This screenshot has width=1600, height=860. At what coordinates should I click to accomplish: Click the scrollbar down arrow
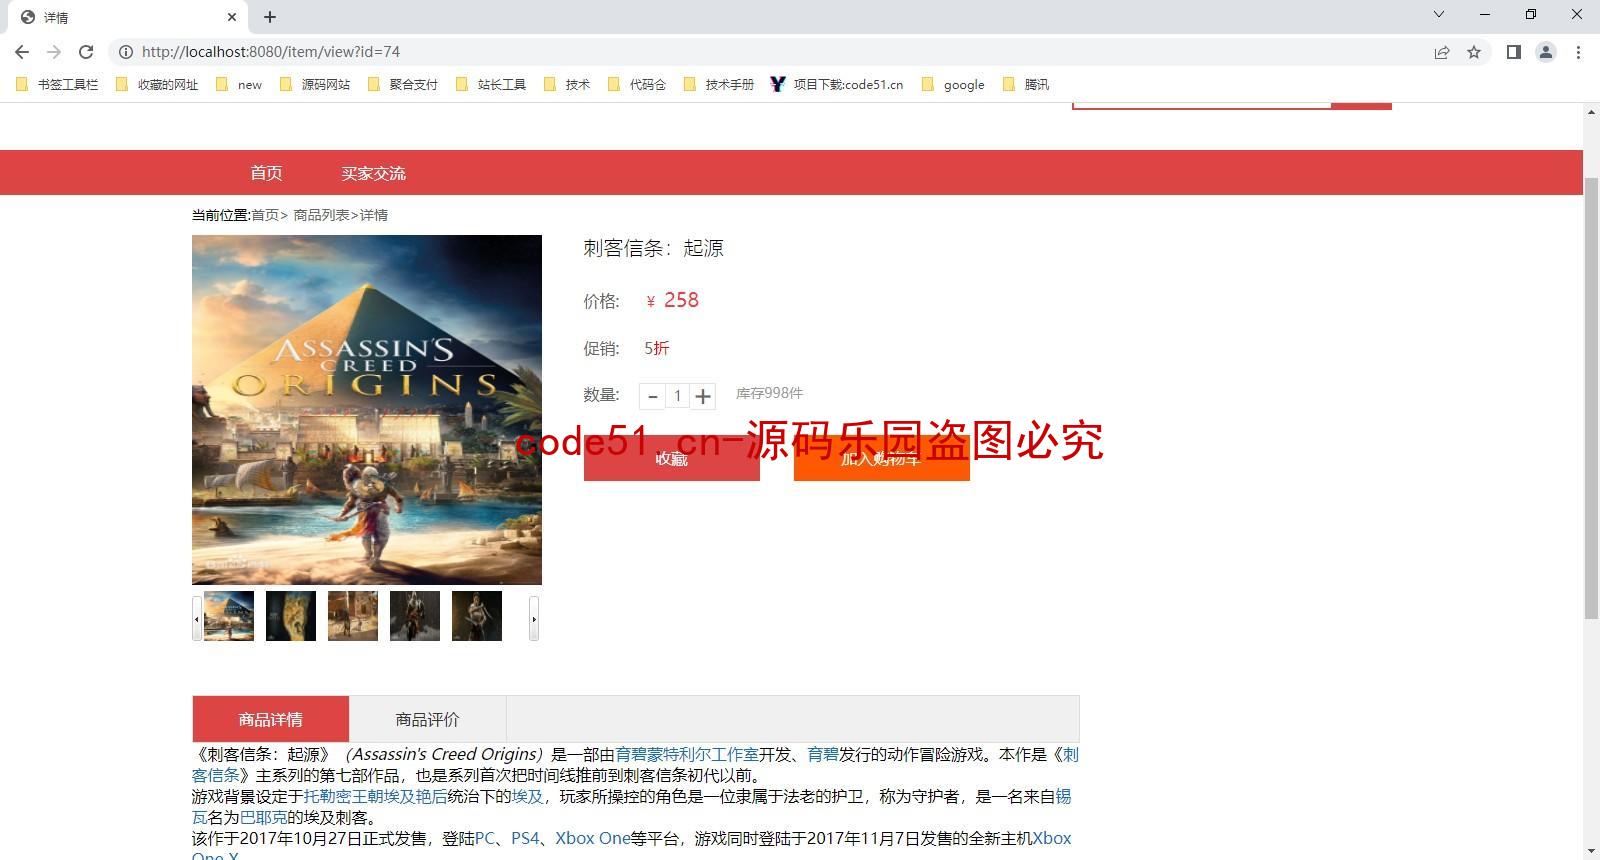tap(1591, 852)
